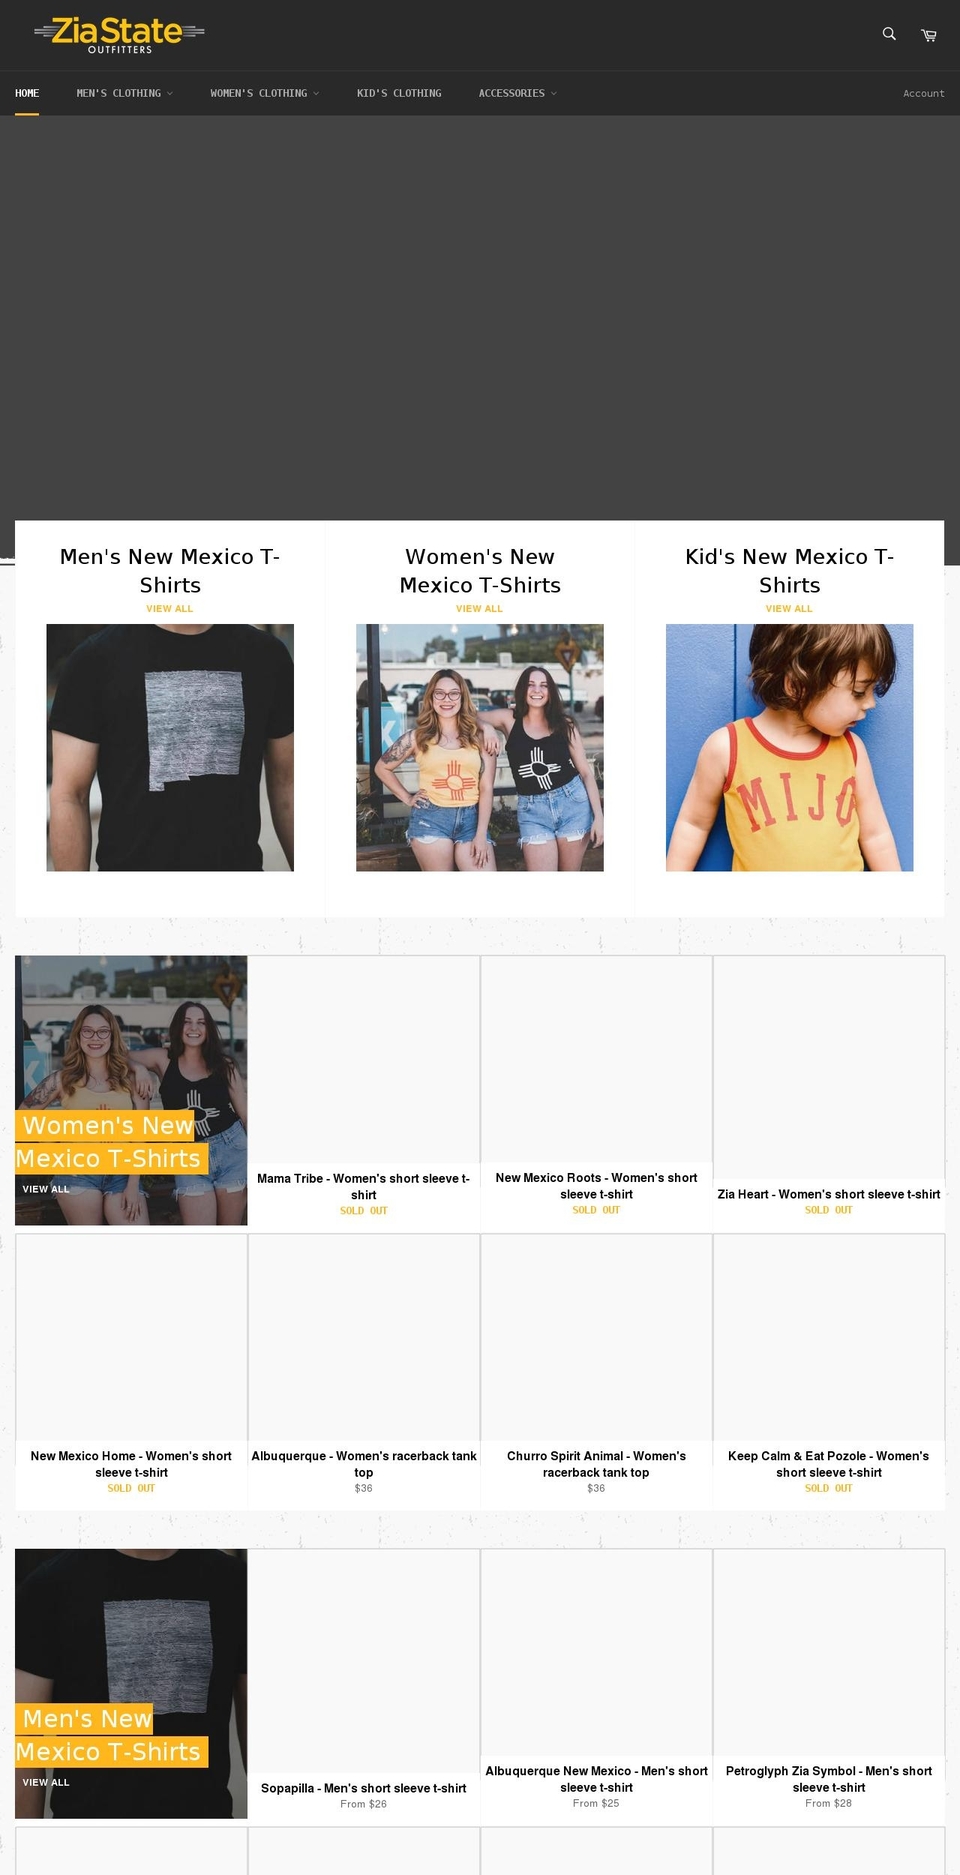This screenshot has height=1875, width=960.
Task: Open Albuquerque New Mexico men's t-shirt
Action: coord(597,1779)
